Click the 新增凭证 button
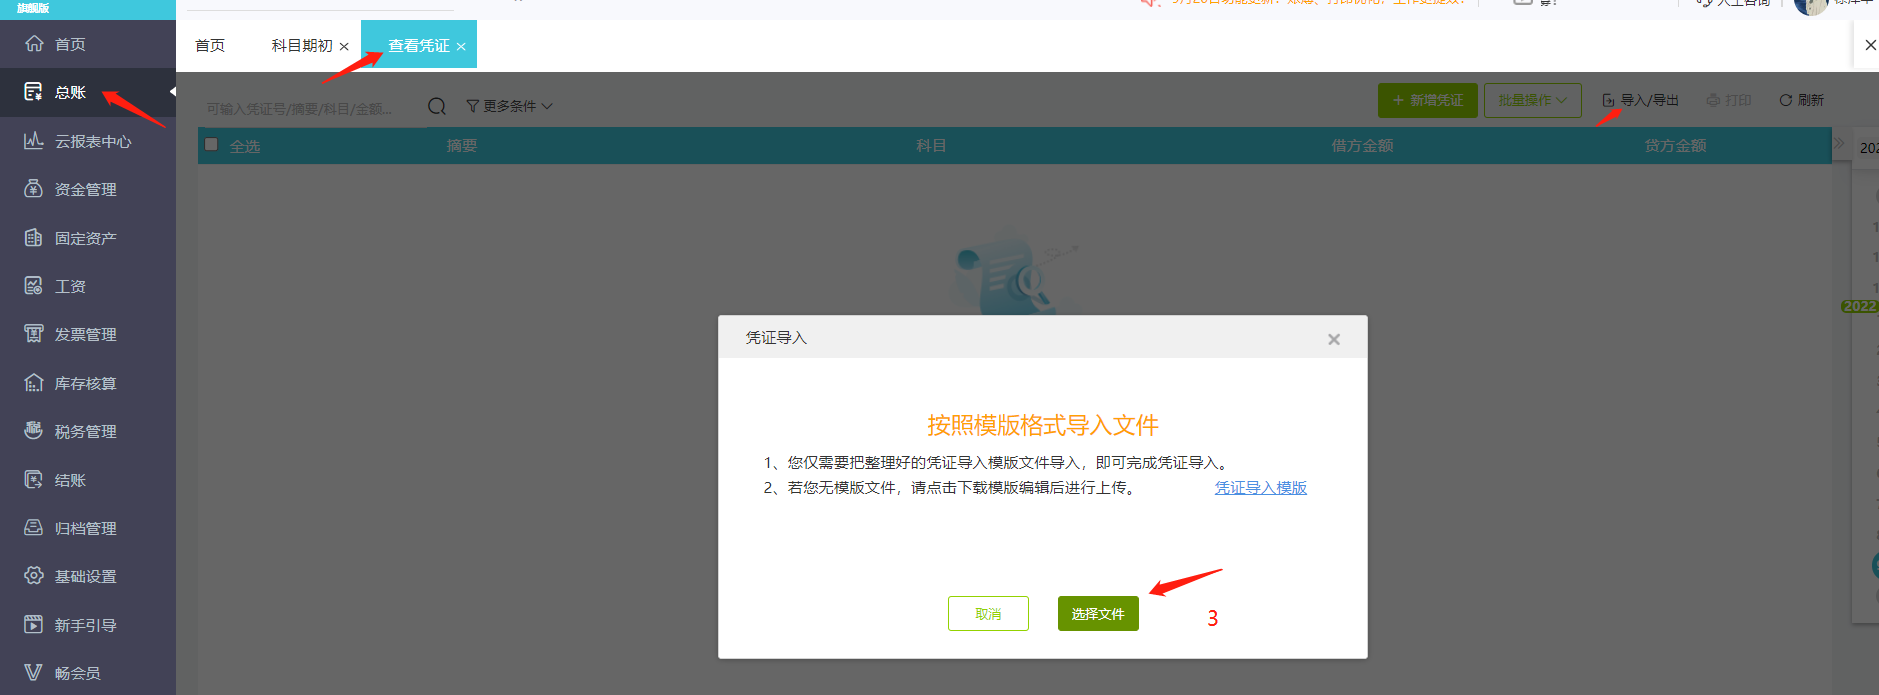 coord(1428,100)
